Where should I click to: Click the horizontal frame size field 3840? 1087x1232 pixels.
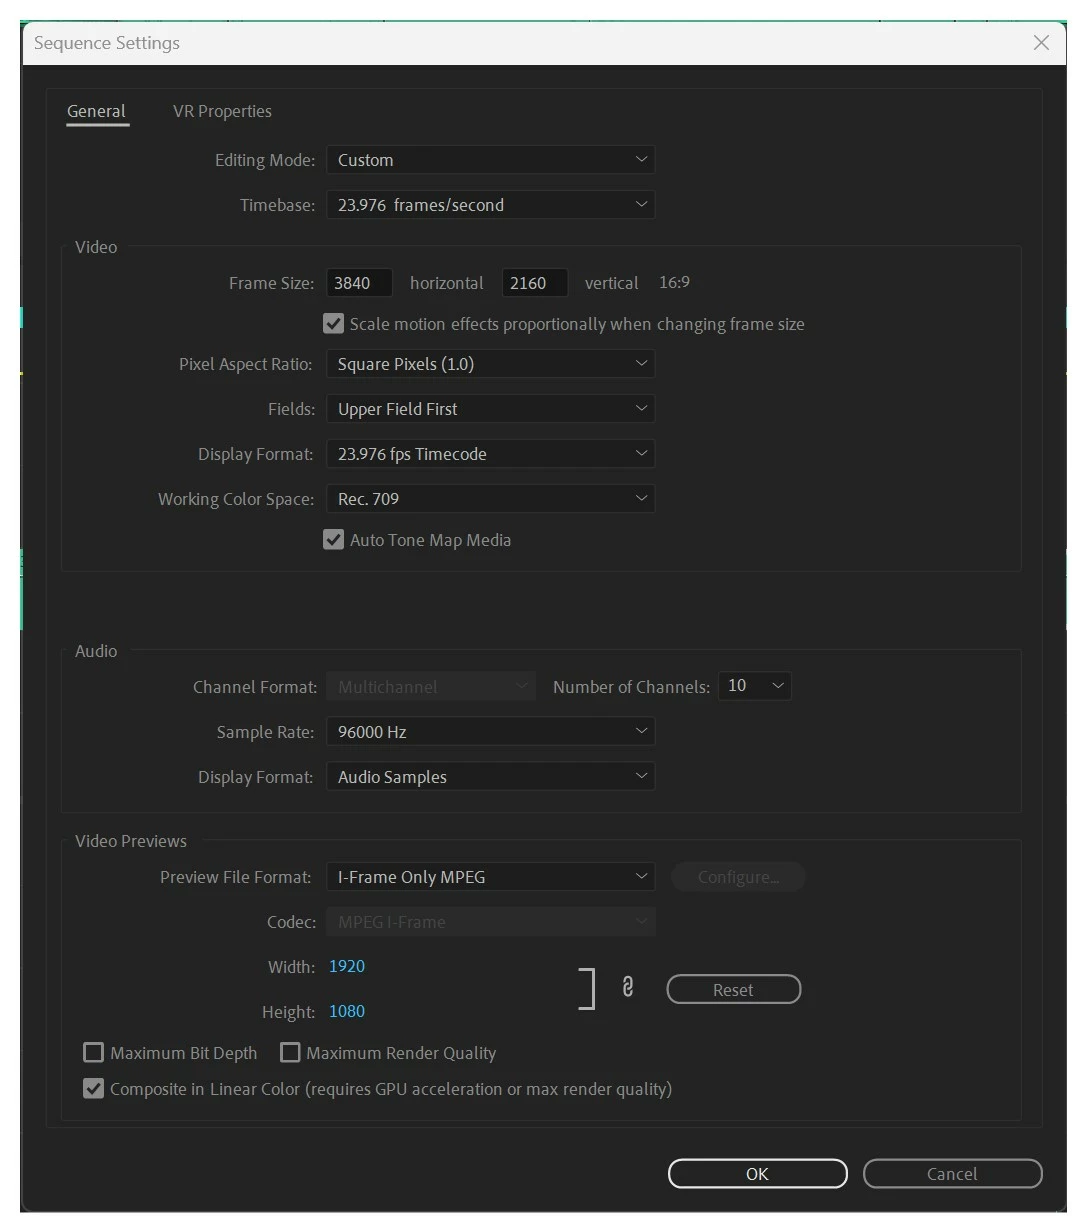359,283
